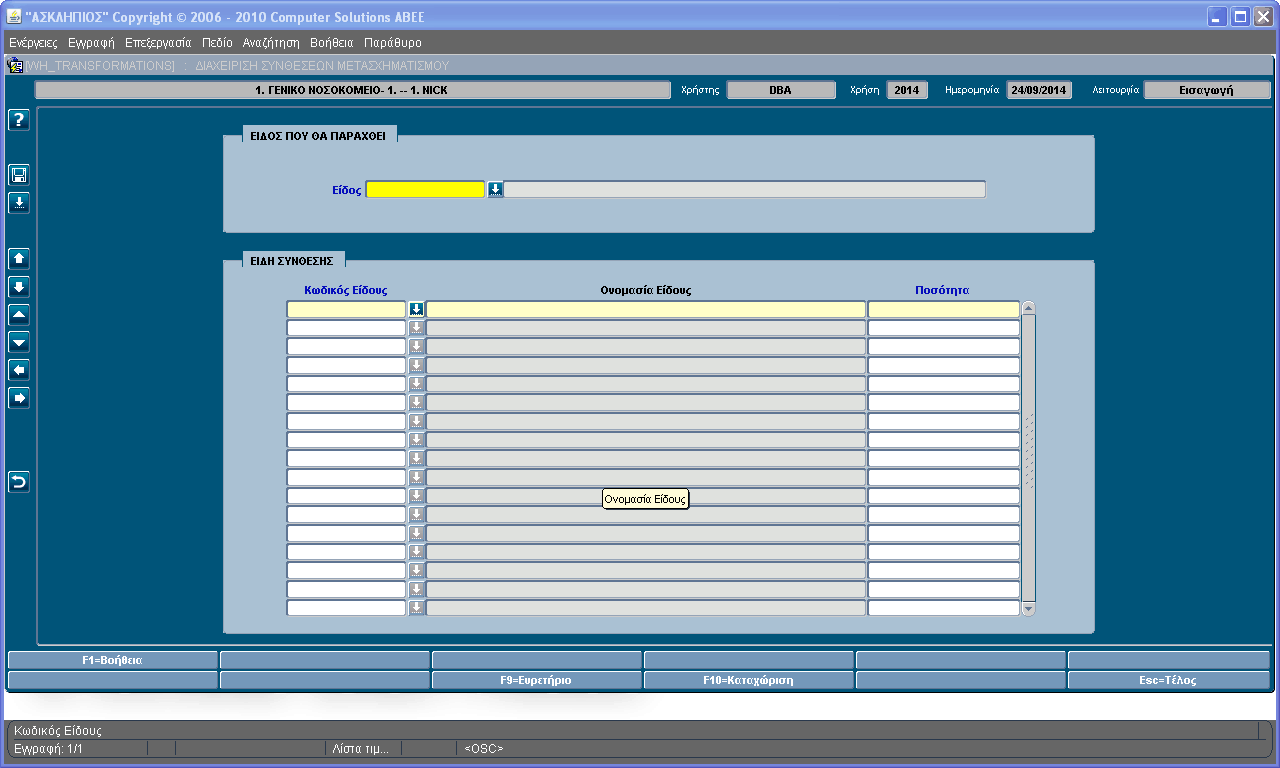Open the value list beside the Είδος field
Image resolution: width=1280 pixels, height=768 pixels.
click(x=495, y=189)
